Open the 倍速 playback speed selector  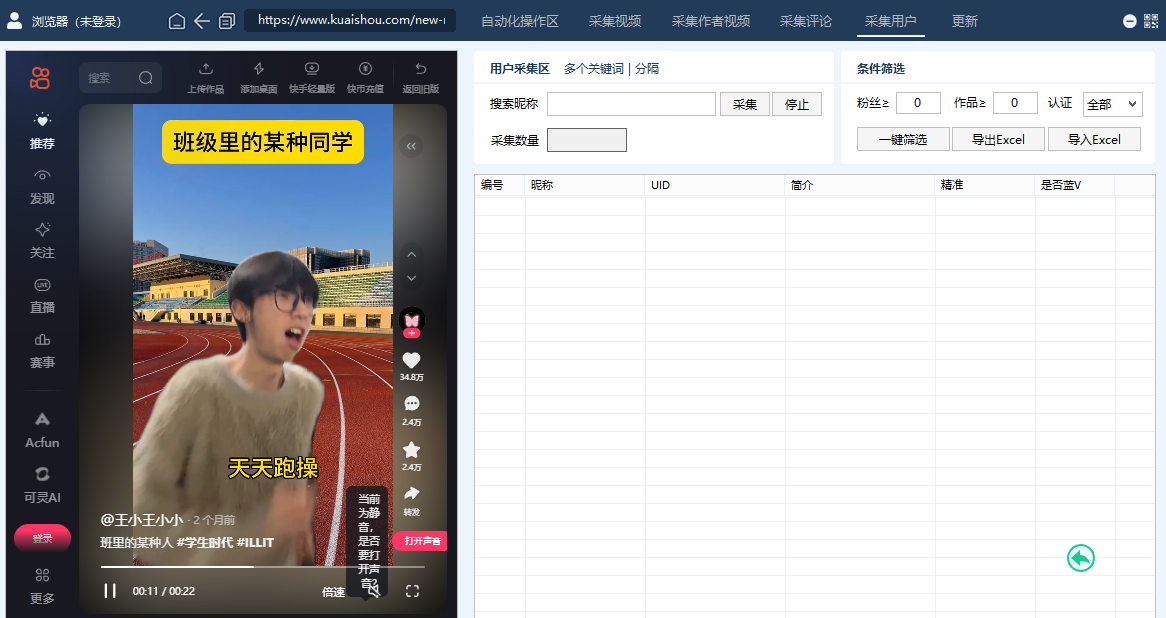[x=335, y=591]
